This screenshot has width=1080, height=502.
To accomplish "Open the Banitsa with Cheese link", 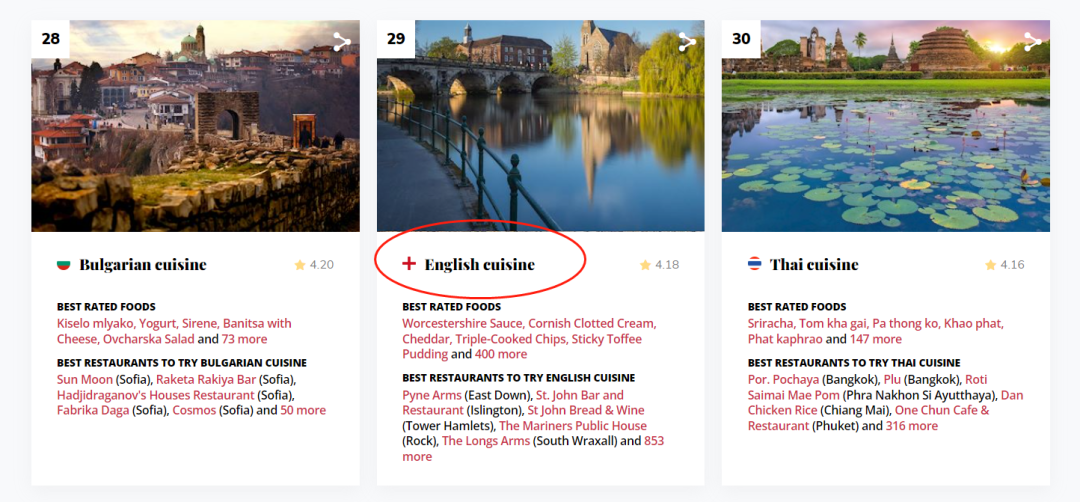I will click(x=174, y=331).
